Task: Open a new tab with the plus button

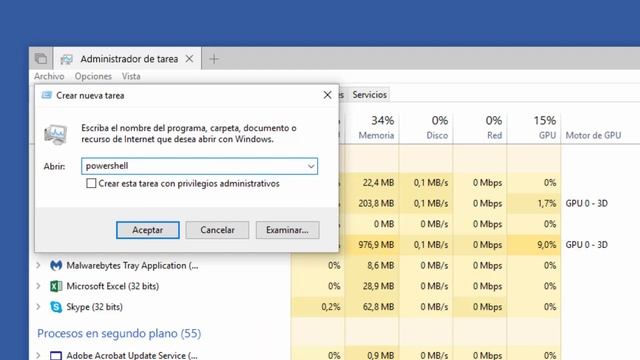Action: tap(214, 59)
